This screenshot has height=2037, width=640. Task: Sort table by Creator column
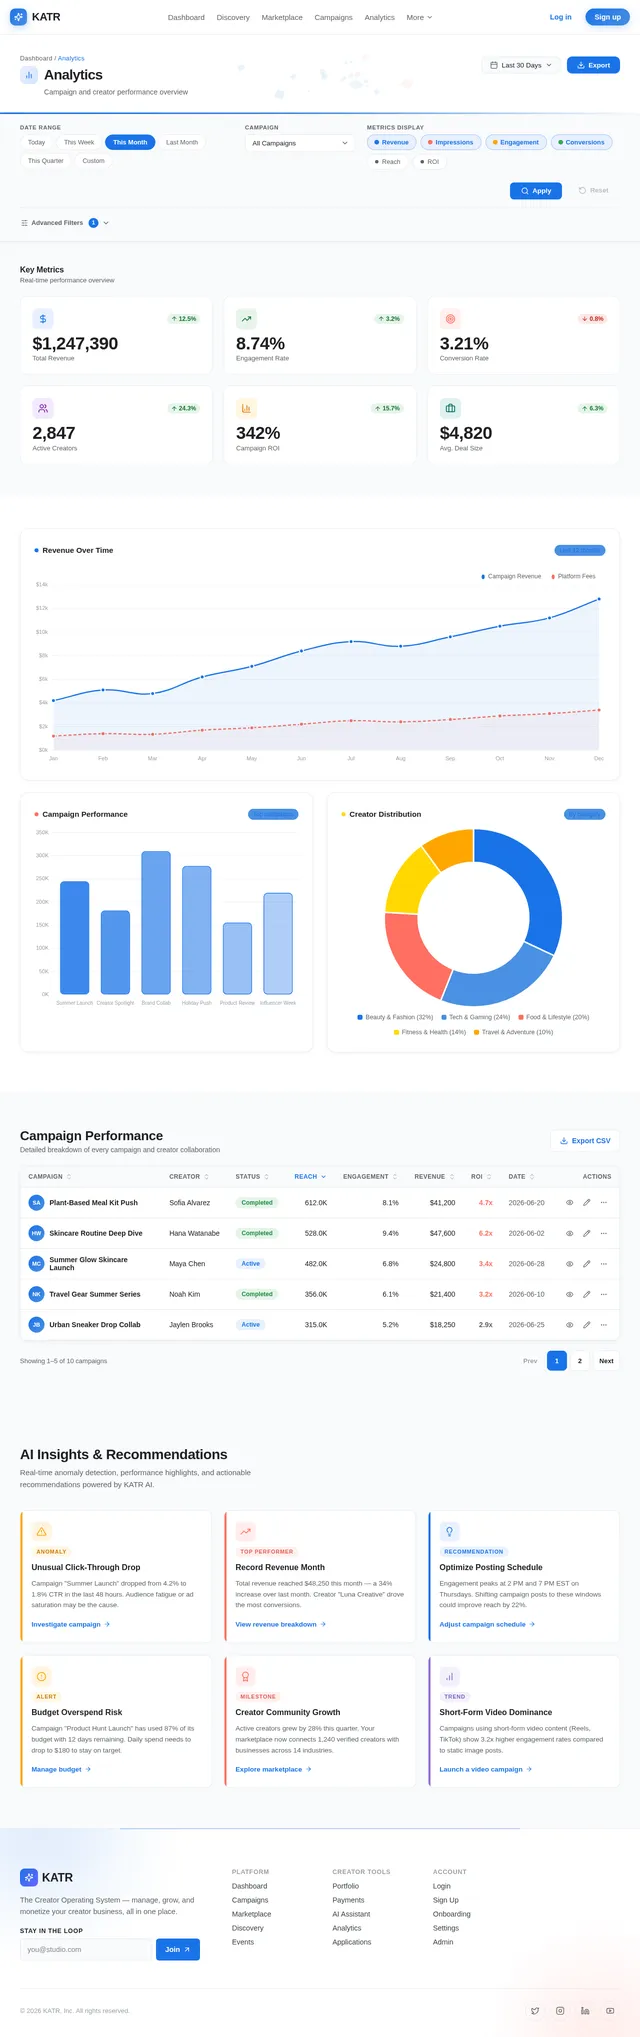tap(189, 1177)
